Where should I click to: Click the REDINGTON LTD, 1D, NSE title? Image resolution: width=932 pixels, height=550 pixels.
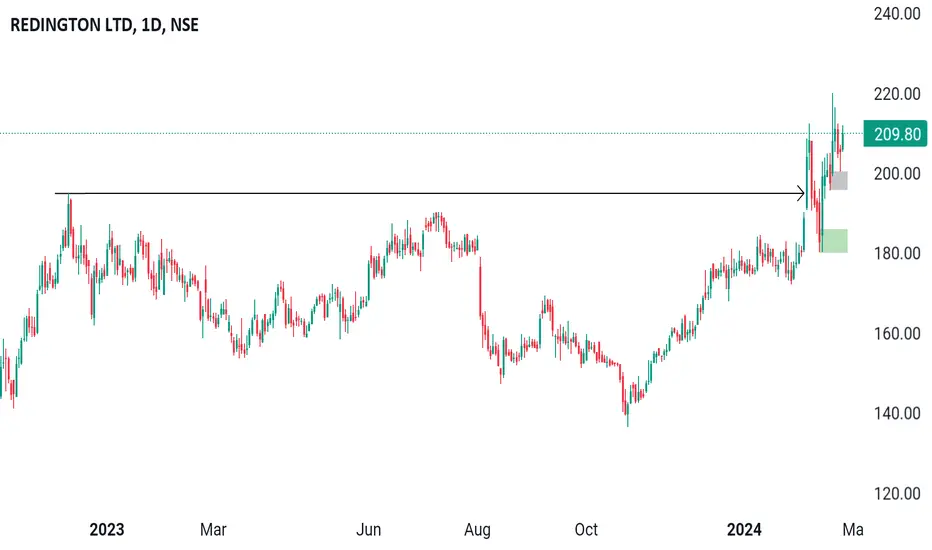(105, 25)
